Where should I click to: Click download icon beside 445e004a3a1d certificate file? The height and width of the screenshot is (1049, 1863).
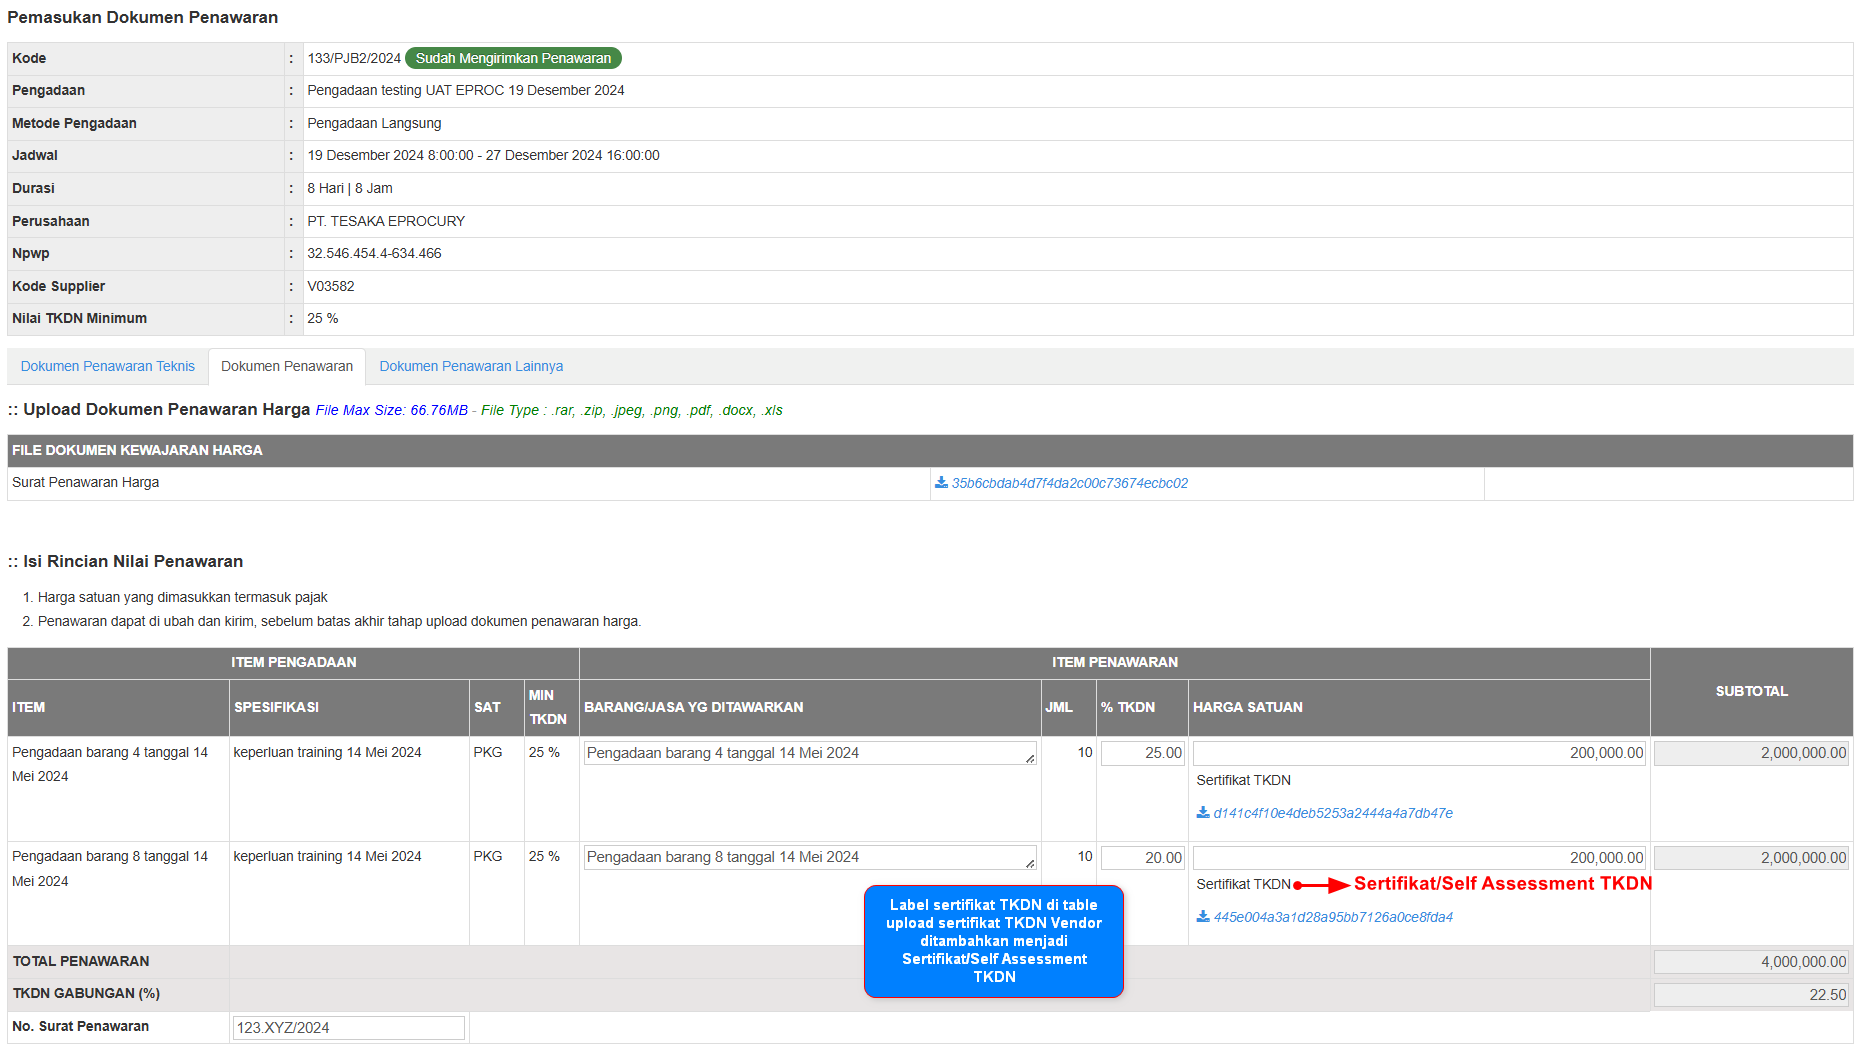point(1203,917)
